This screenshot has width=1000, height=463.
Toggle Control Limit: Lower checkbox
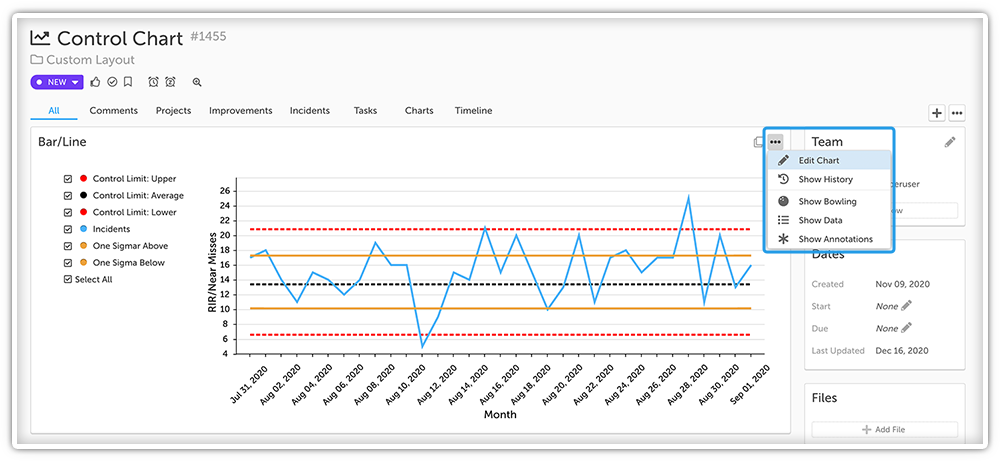tap(68, 212)
